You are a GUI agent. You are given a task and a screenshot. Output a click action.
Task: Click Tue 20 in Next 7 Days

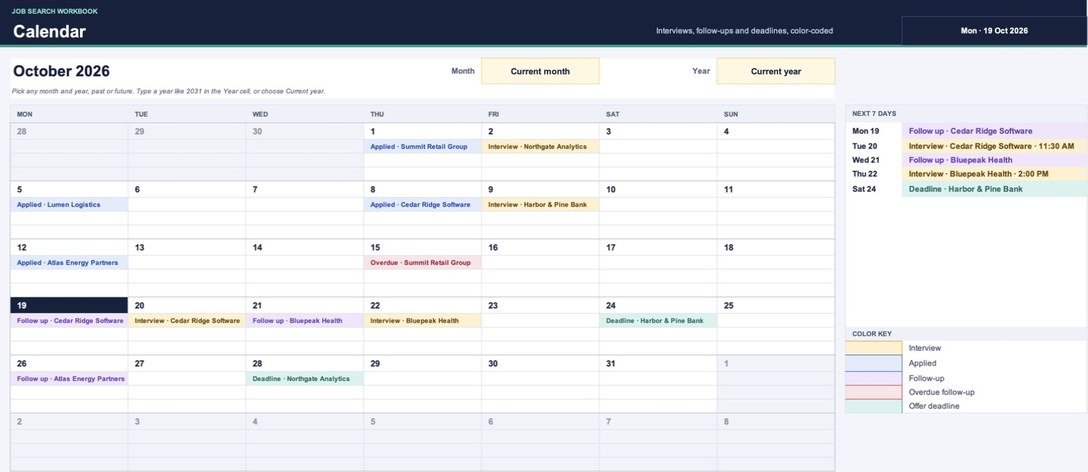[865, 146]
